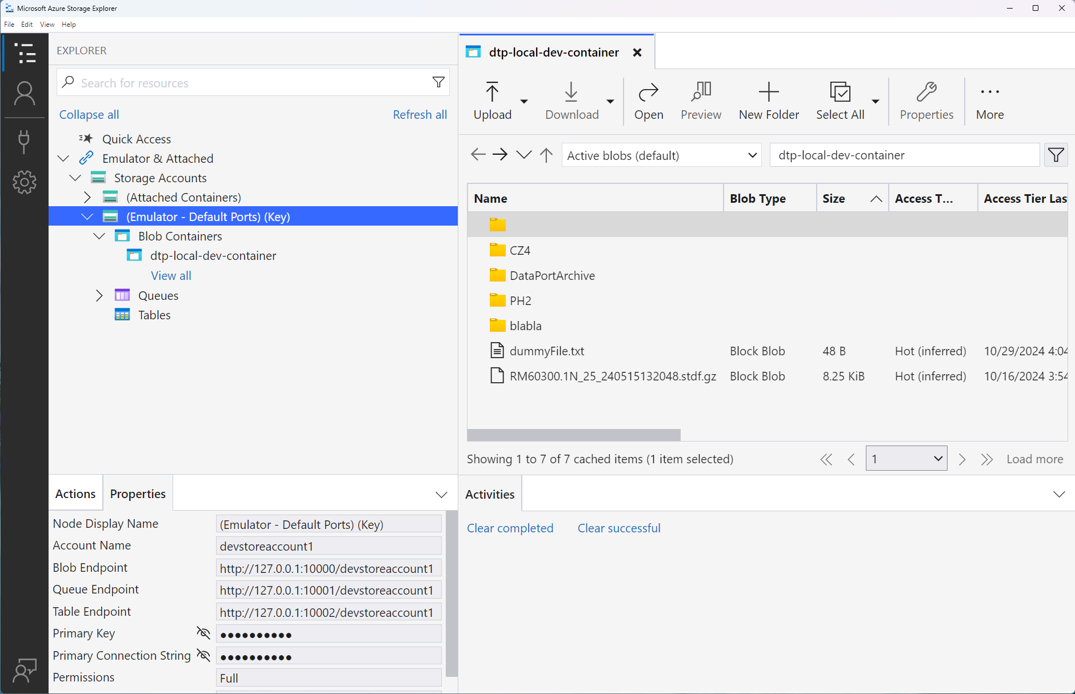Open the More toolbar menu

988,100
